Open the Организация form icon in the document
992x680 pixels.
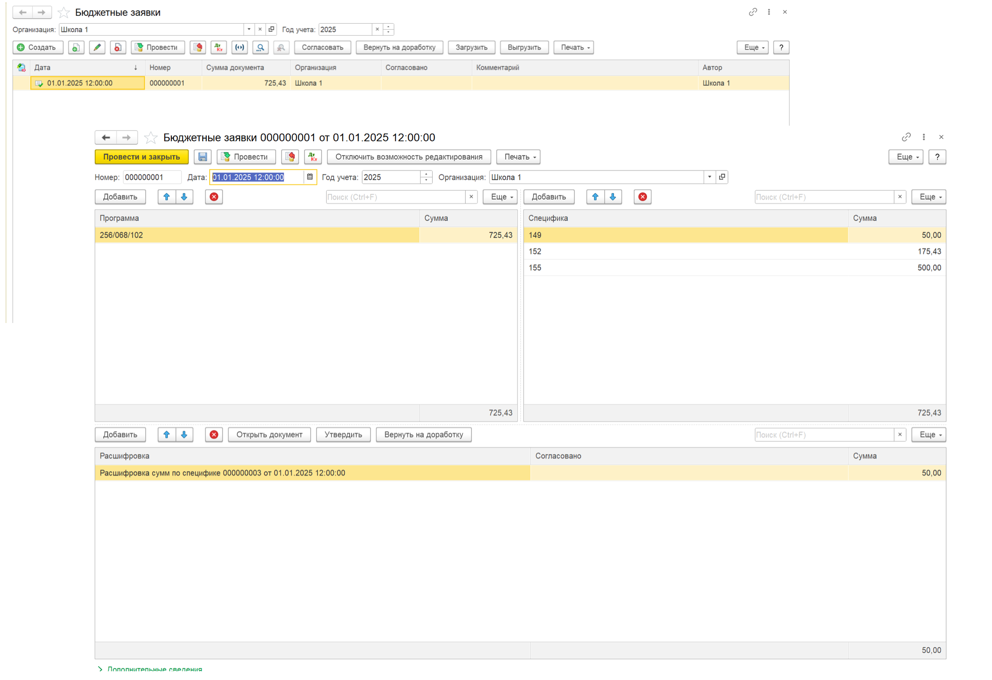[x=722, y=177]
